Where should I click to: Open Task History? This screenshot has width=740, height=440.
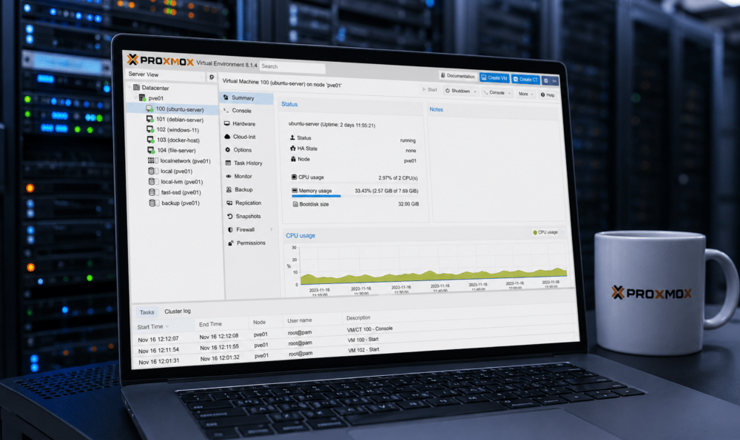click(248, 163)
